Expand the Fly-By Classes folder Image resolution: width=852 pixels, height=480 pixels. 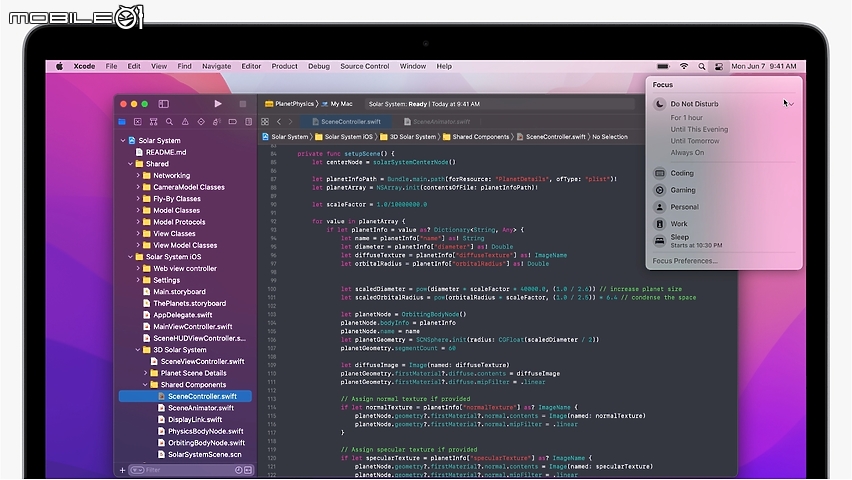pyautogui.click(x=138, y=199)
